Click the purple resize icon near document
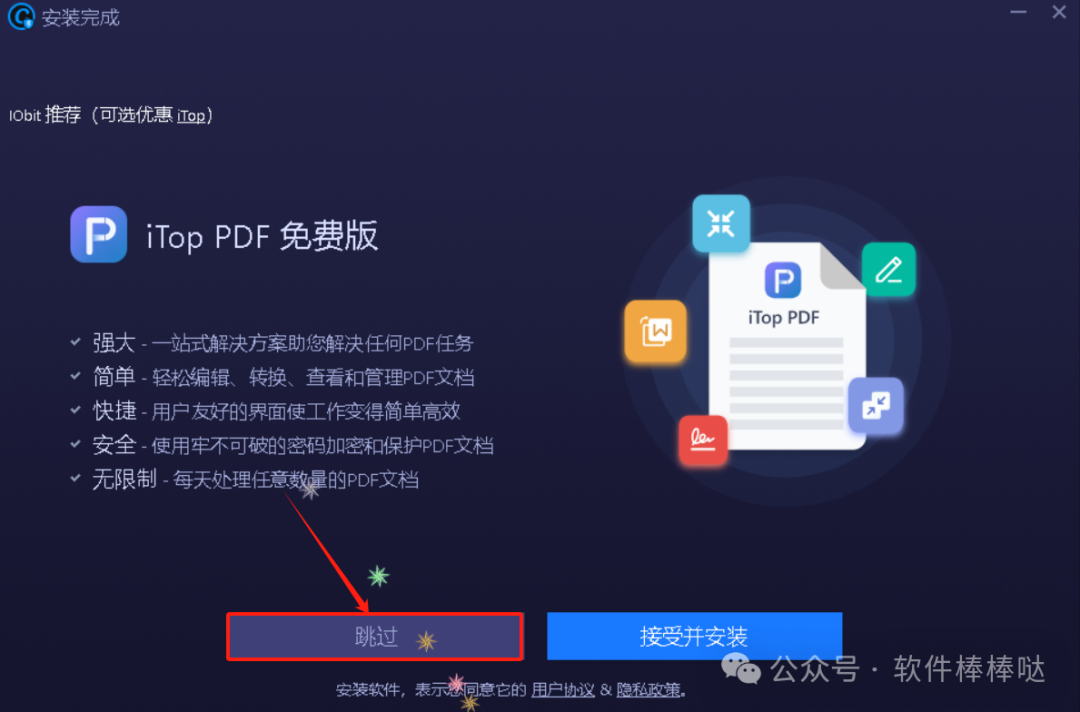 point(875,405)
